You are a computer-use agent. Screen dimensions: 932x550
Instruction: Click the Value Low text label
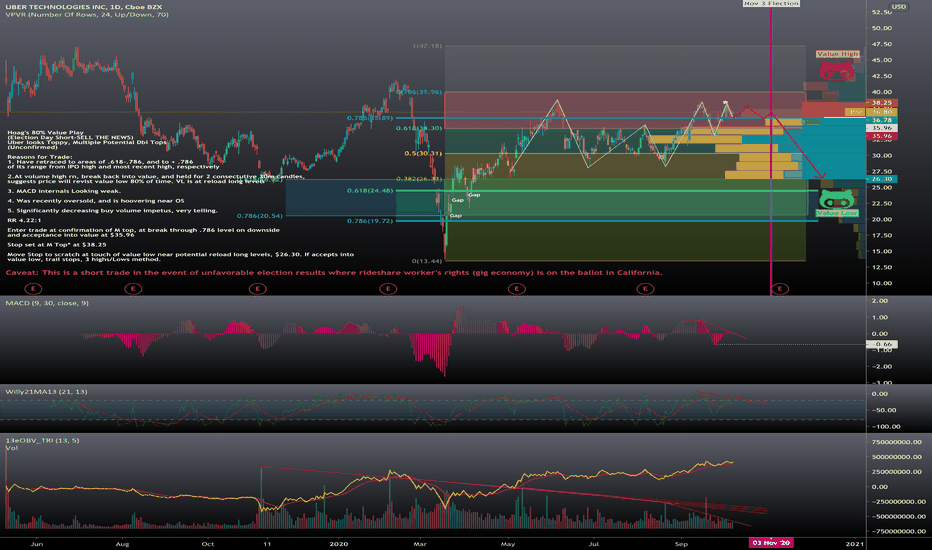(837, 213)
